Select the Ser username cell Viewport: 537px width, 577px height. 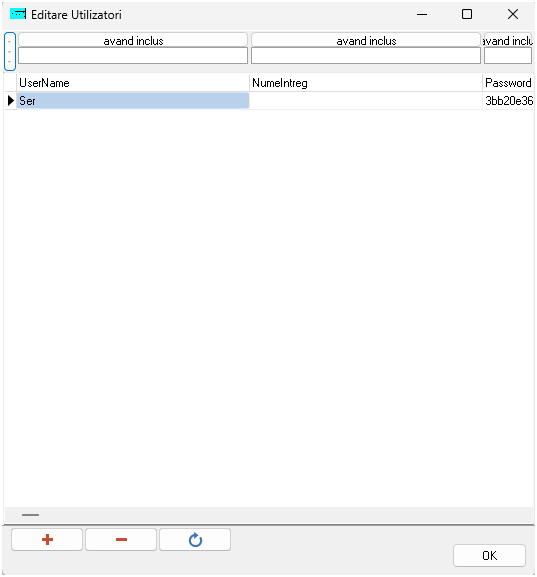(x=133, y=100)
